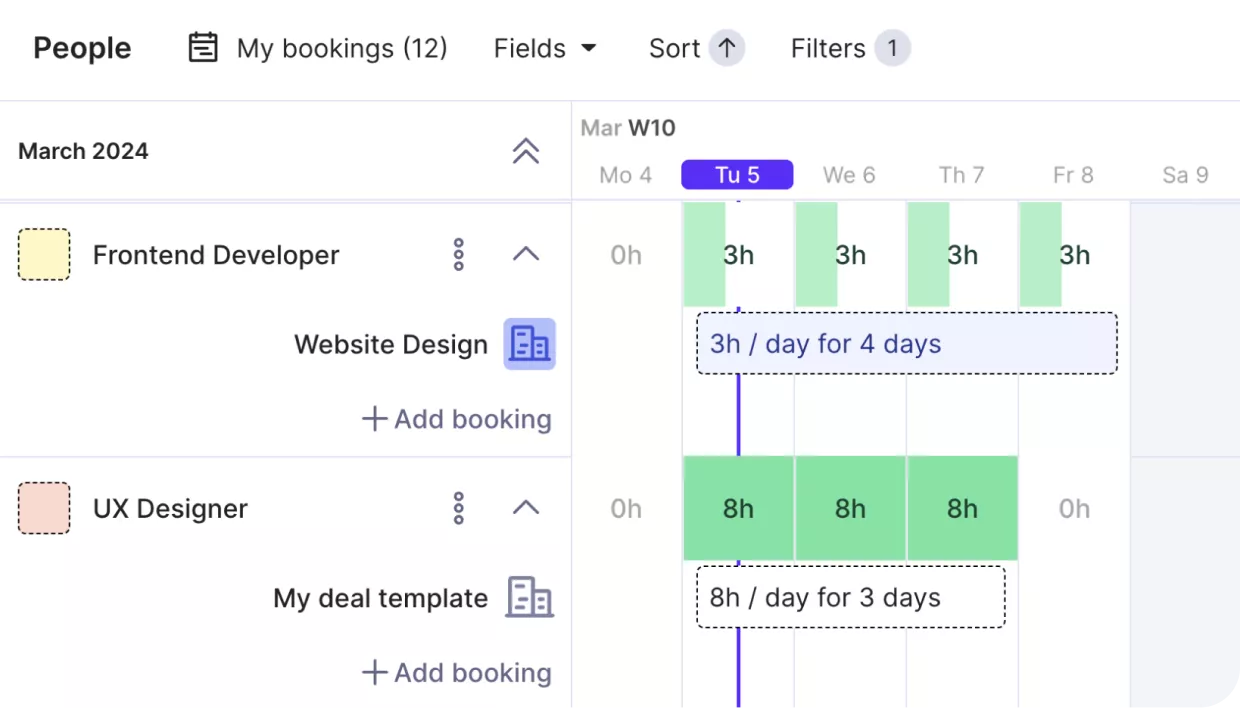Click UX Designer 8h cell on Wednesday

850,508
